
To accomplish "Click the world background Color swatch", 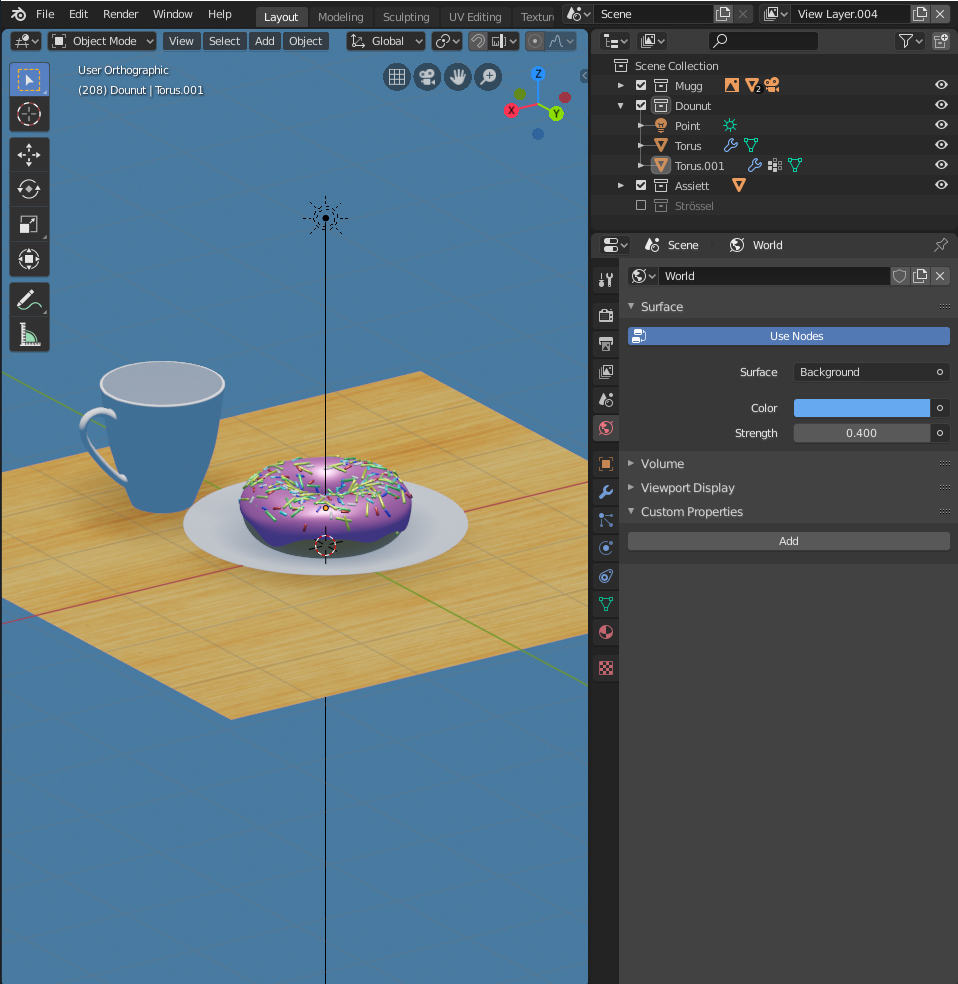I will pos(861,408).
